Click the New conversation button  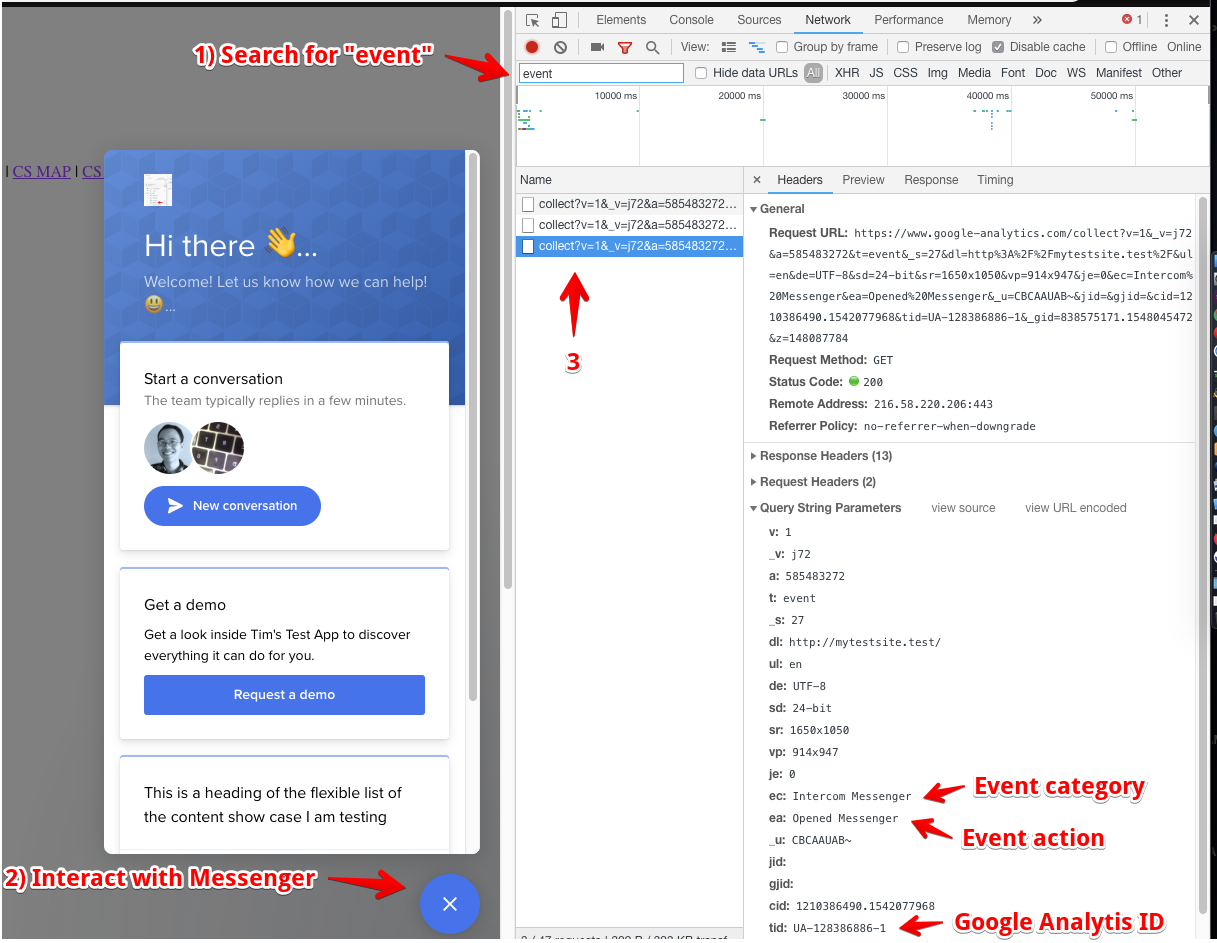pos(232,506)
